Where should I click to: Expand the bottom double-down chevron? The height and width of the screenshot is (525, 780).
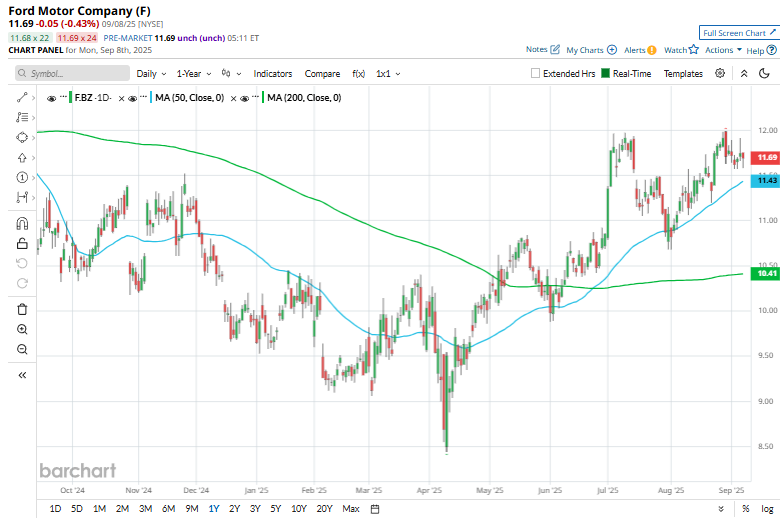[721, 509]
